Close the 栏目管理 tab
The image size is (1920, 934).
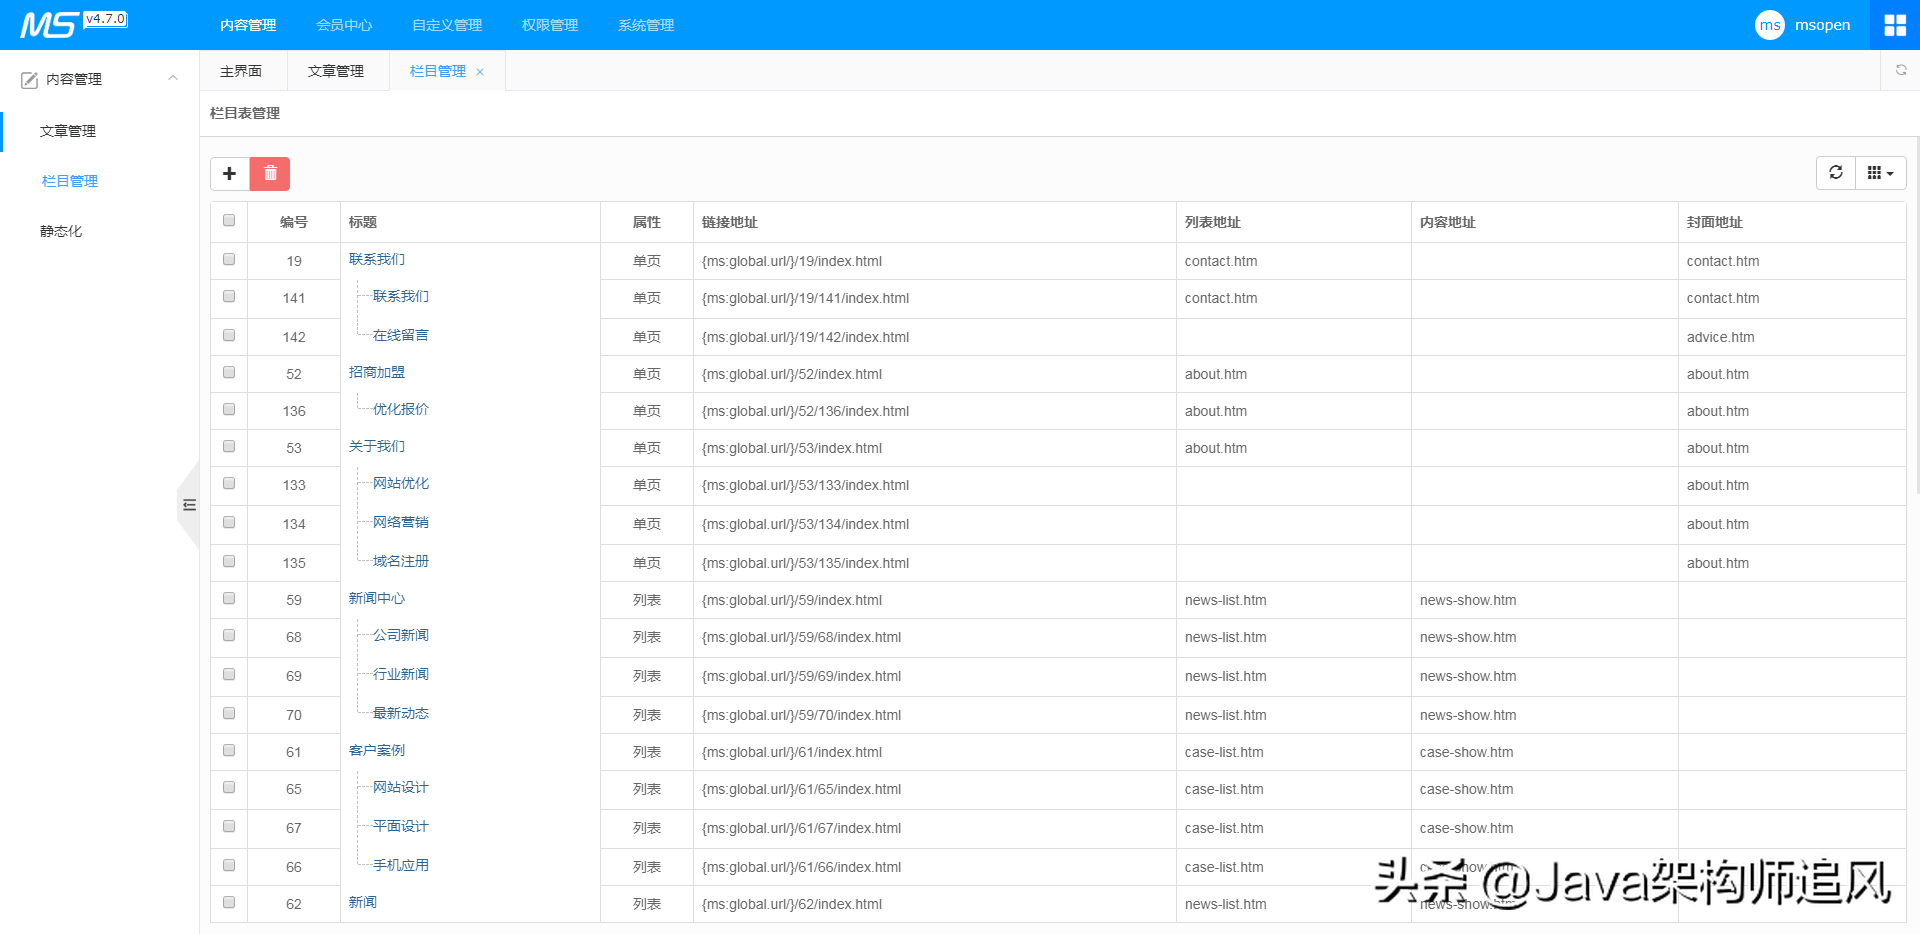pos(480,71)
